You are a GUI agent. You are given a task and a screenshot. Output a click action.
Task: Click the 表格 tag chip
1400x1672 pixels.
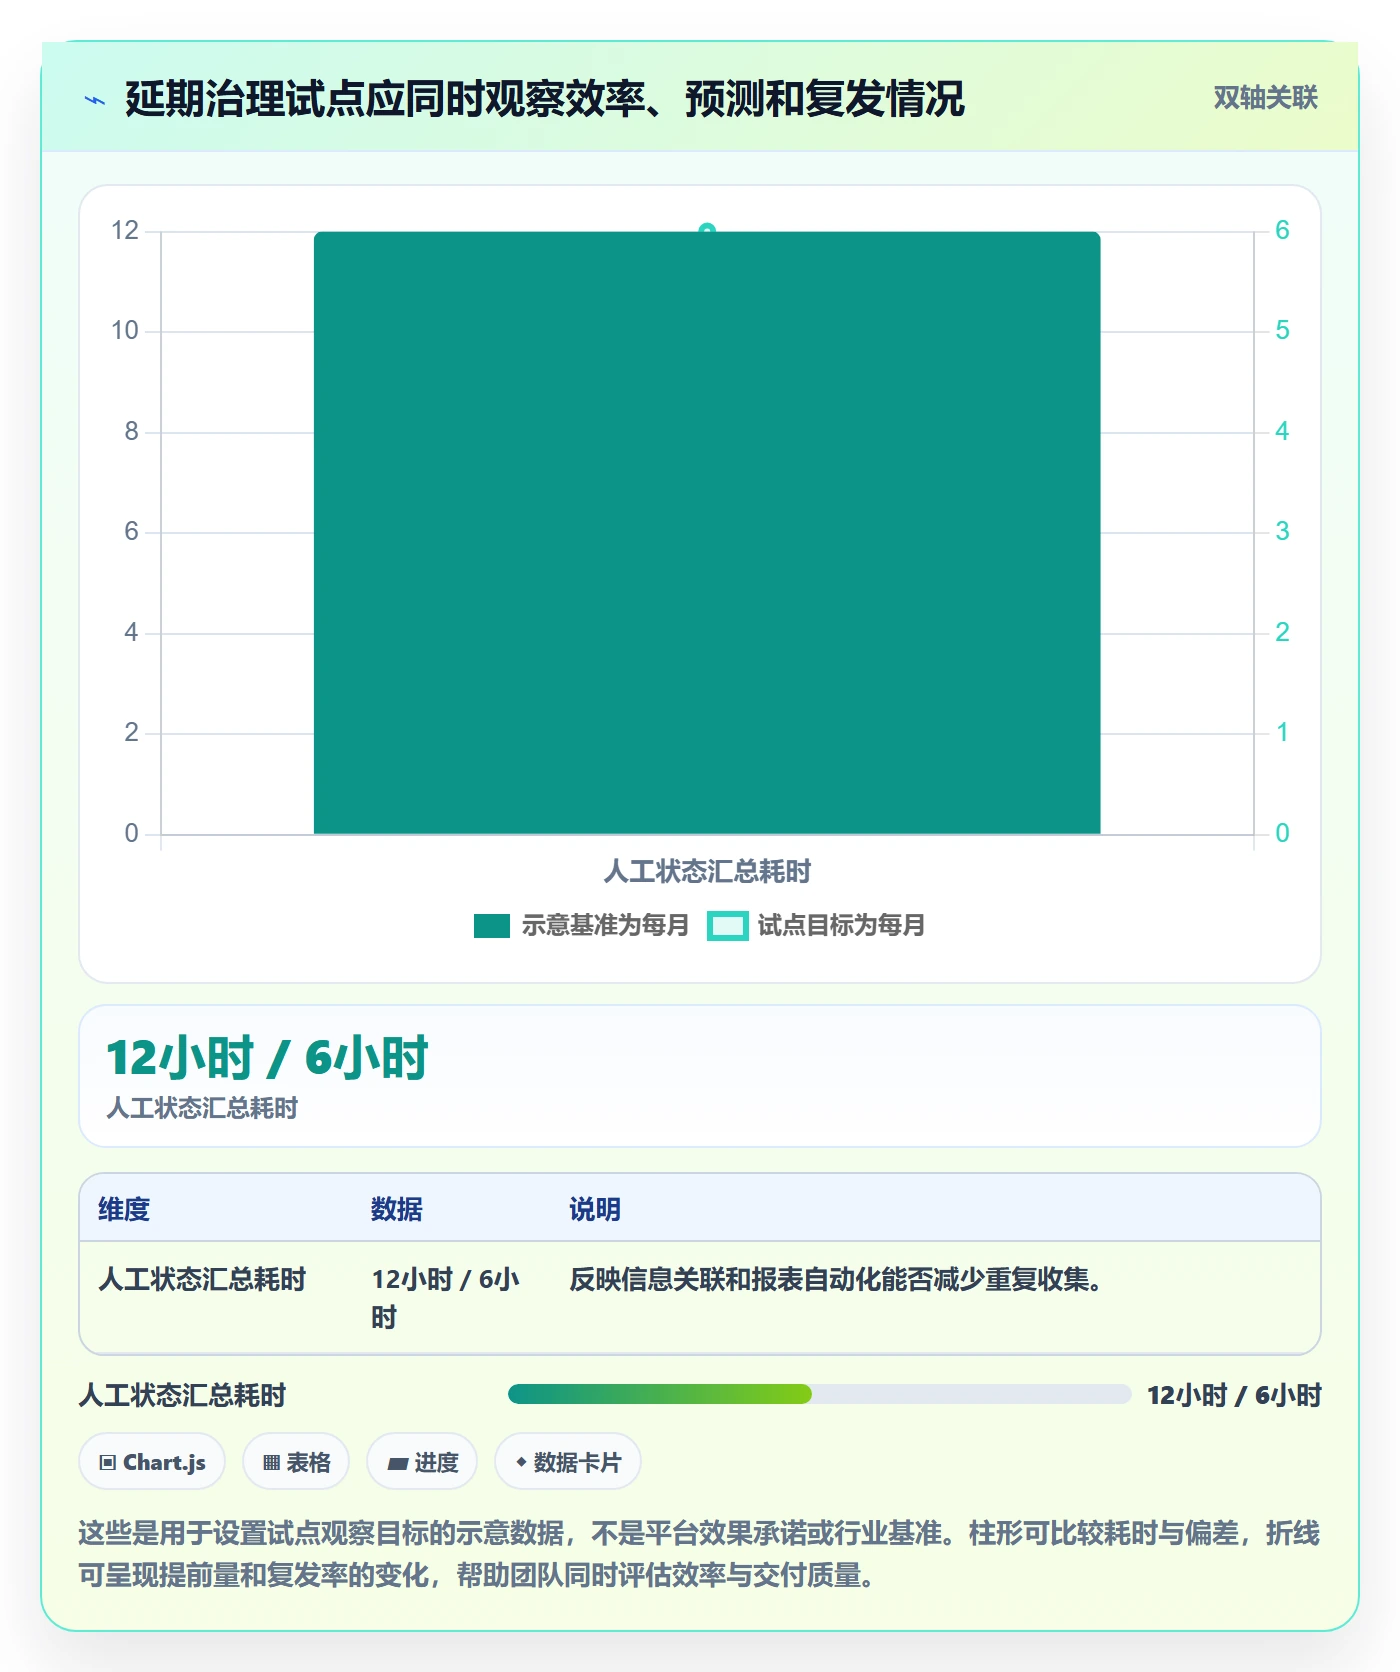coord(296,1462)
